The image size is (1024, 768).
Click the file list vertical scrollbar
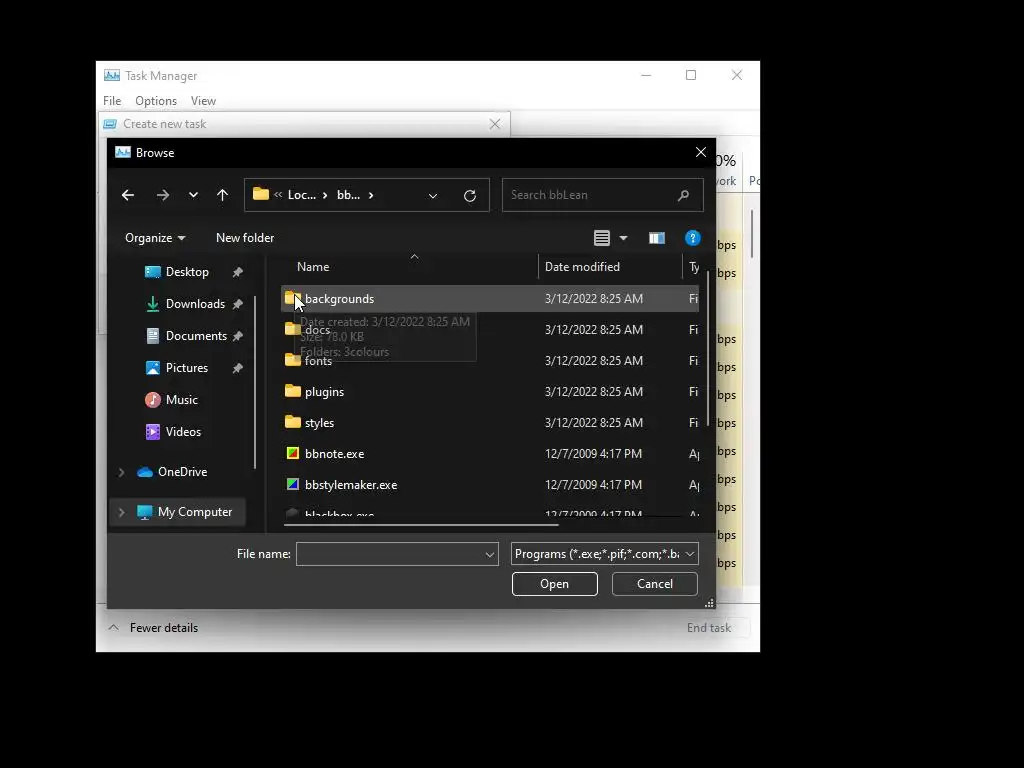tap(708, 349)
